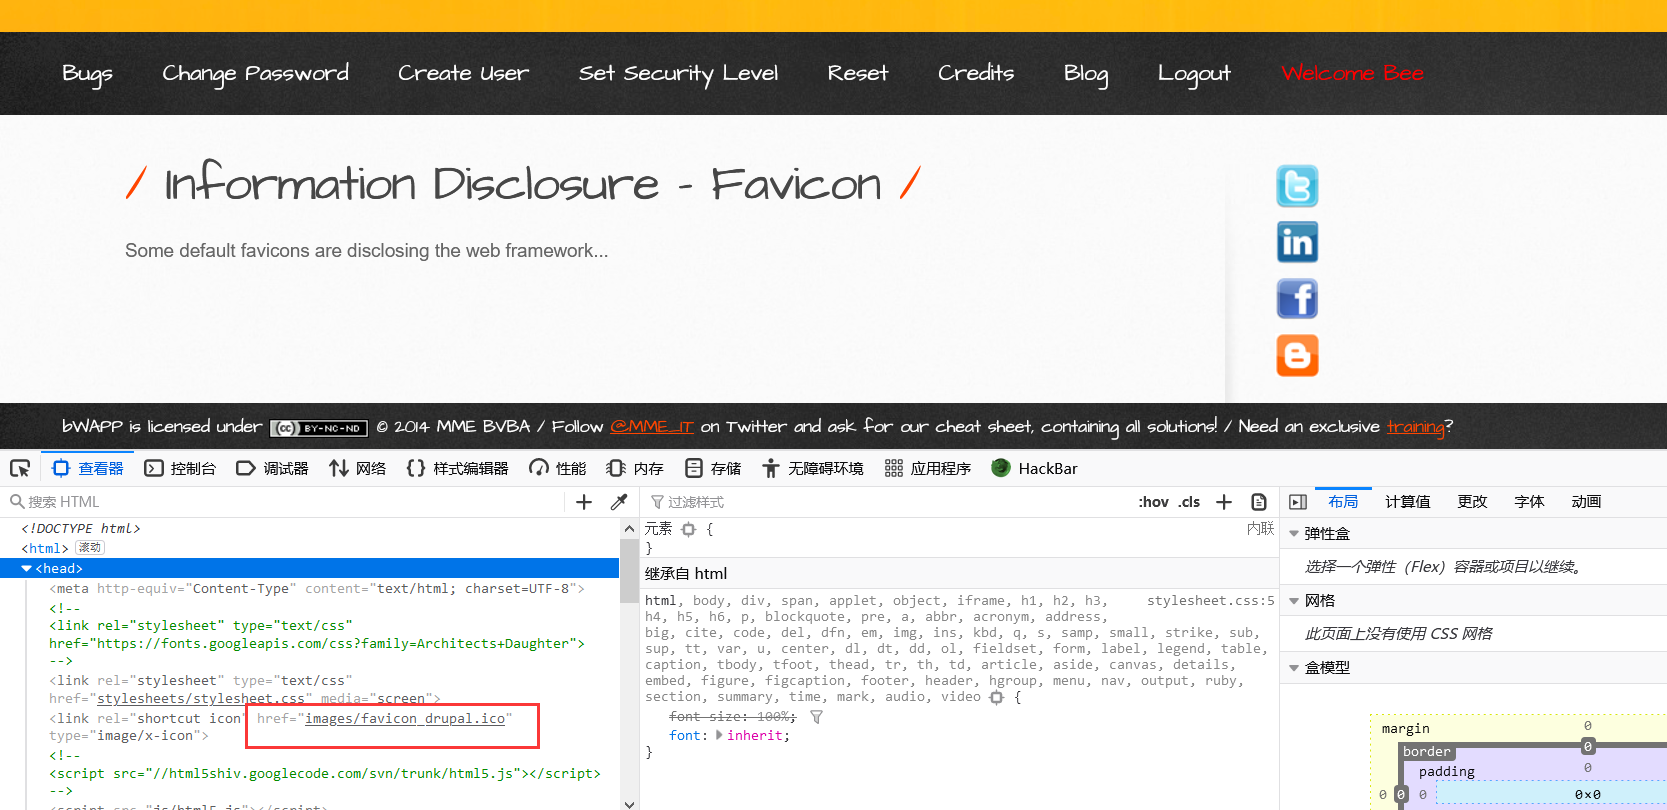Open the LinkedIn social icon
Image resolution: width=1667 pixels, height=810 pixels.
(1297, 242)
